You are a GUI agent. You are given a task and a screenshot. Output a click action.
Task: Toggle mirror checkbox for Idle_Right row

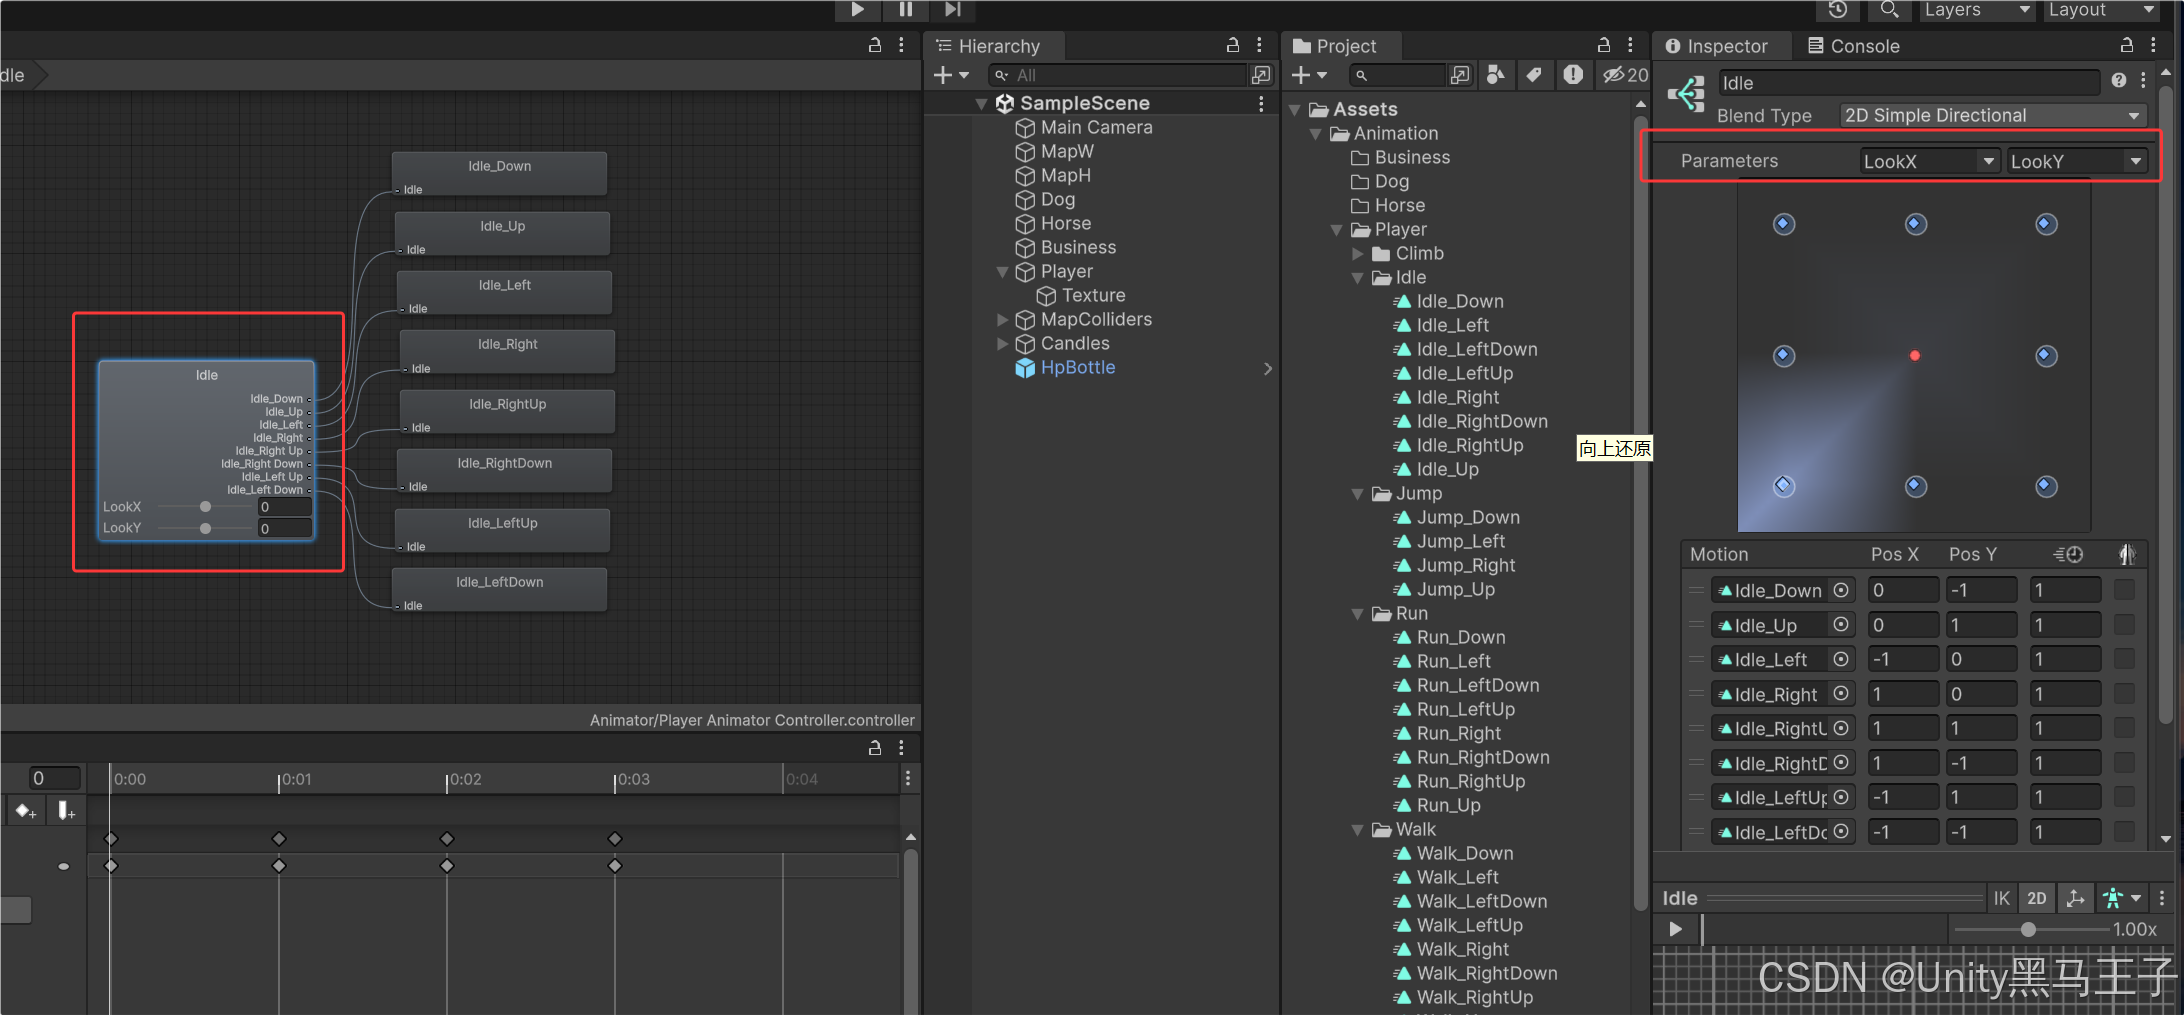tap(2125, 694)
